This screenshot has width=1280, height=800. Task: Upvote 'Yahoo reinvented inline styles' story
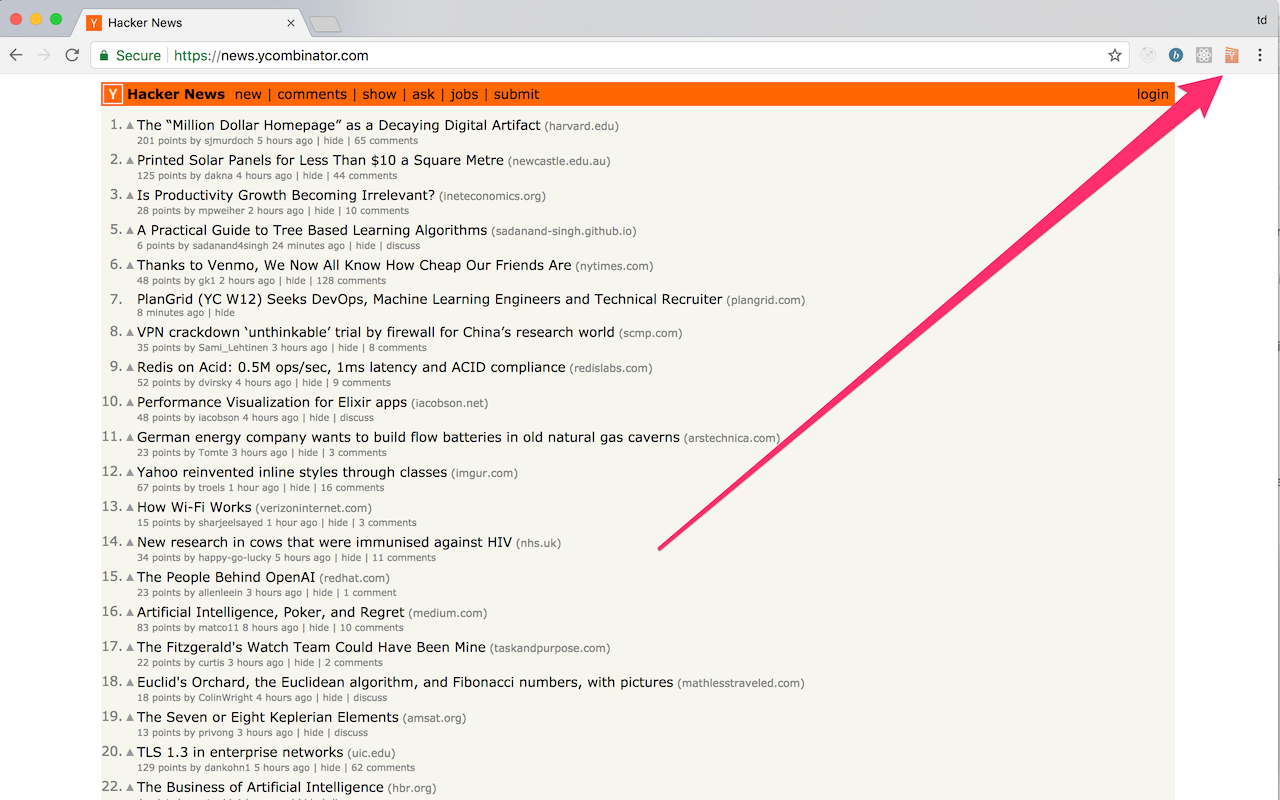tap(130, 473)
